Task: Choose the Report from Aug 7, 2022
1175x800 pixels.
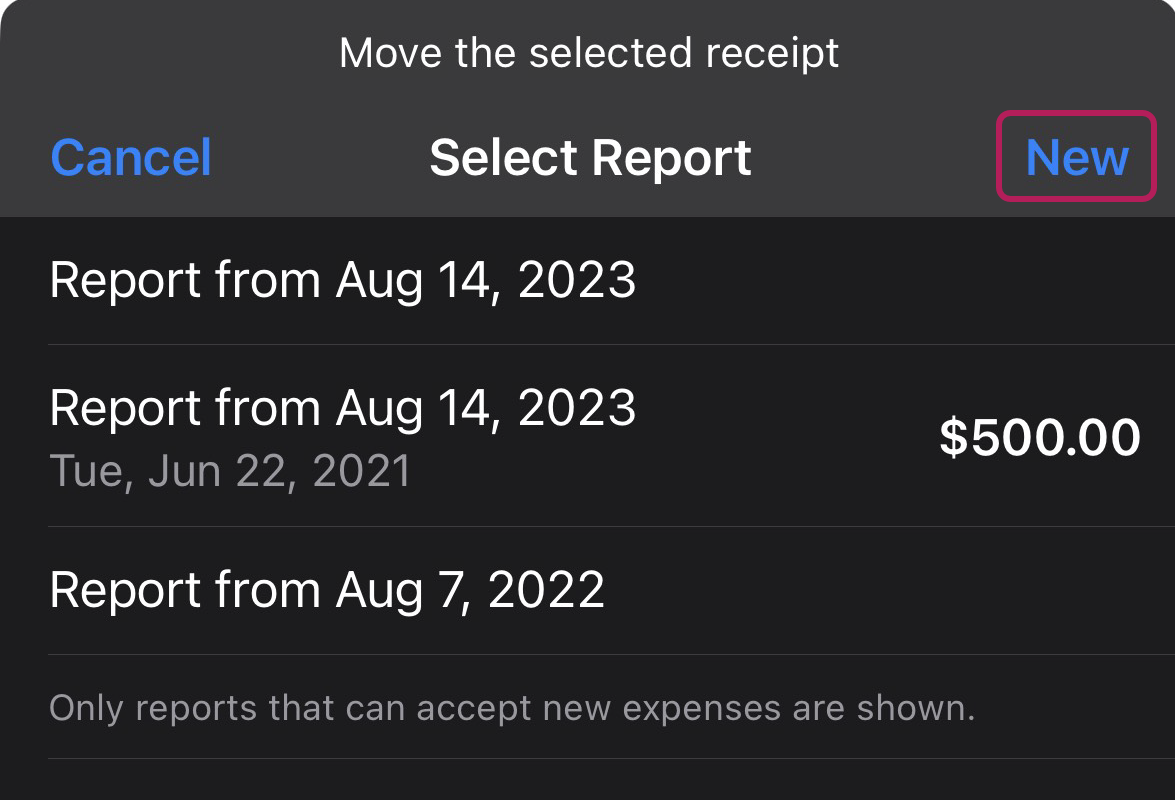Action: (x=588, y=591)
